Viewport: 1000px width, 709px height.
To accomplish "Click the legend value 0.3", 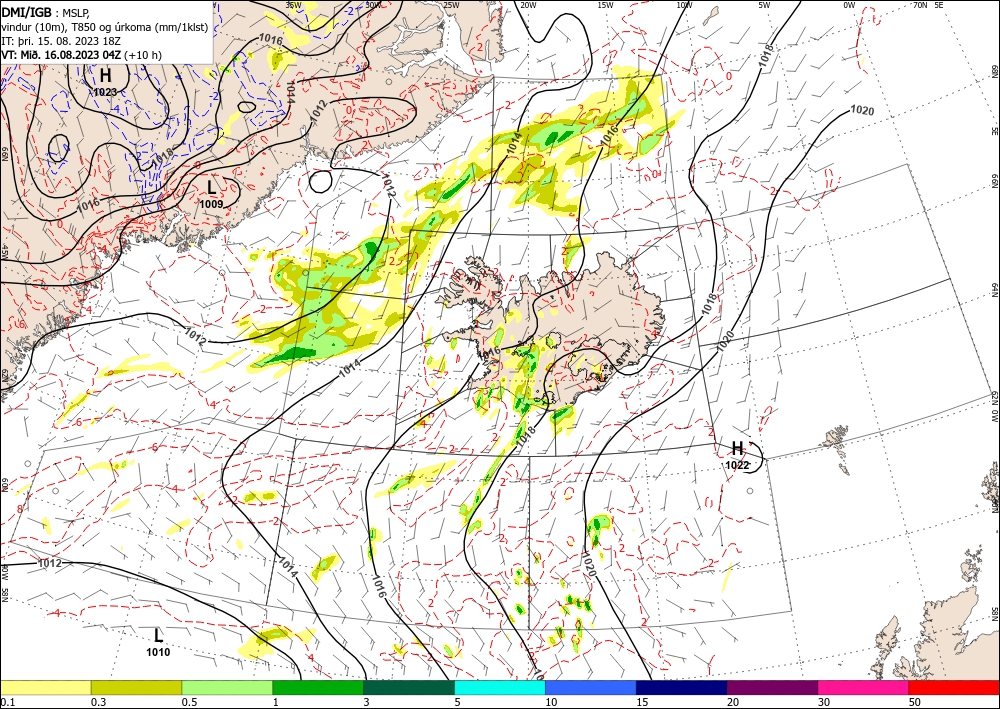I will [98, 702].
